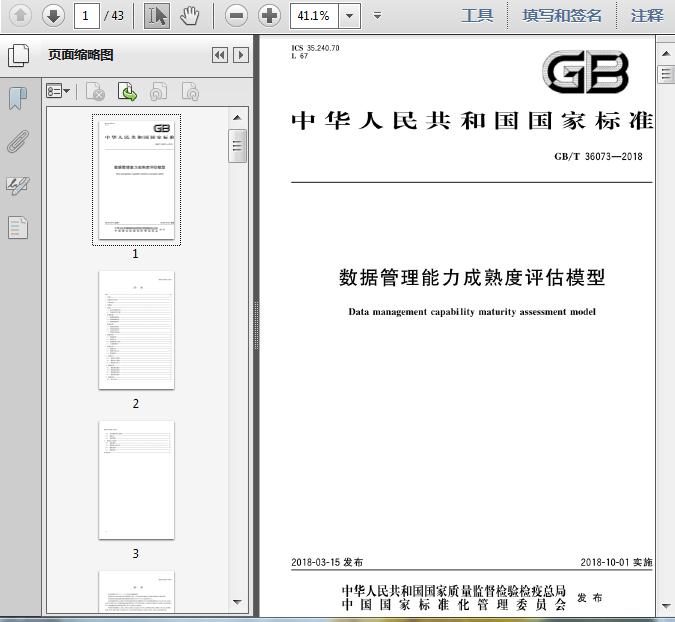Click the effective date 2018-10-01 实施
This screenshot has width=675, height=622.
click(x=616, y=562)
